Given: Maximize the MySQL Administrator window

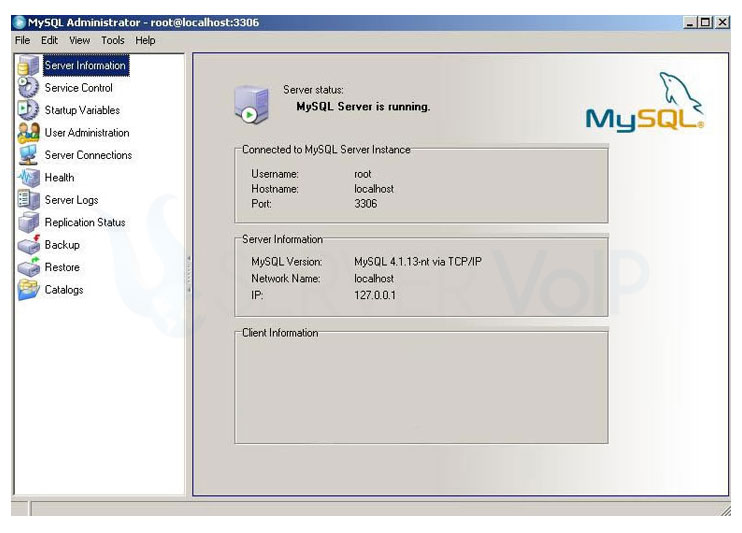Looking at the screenshot, I should click(x=706, y=22).
